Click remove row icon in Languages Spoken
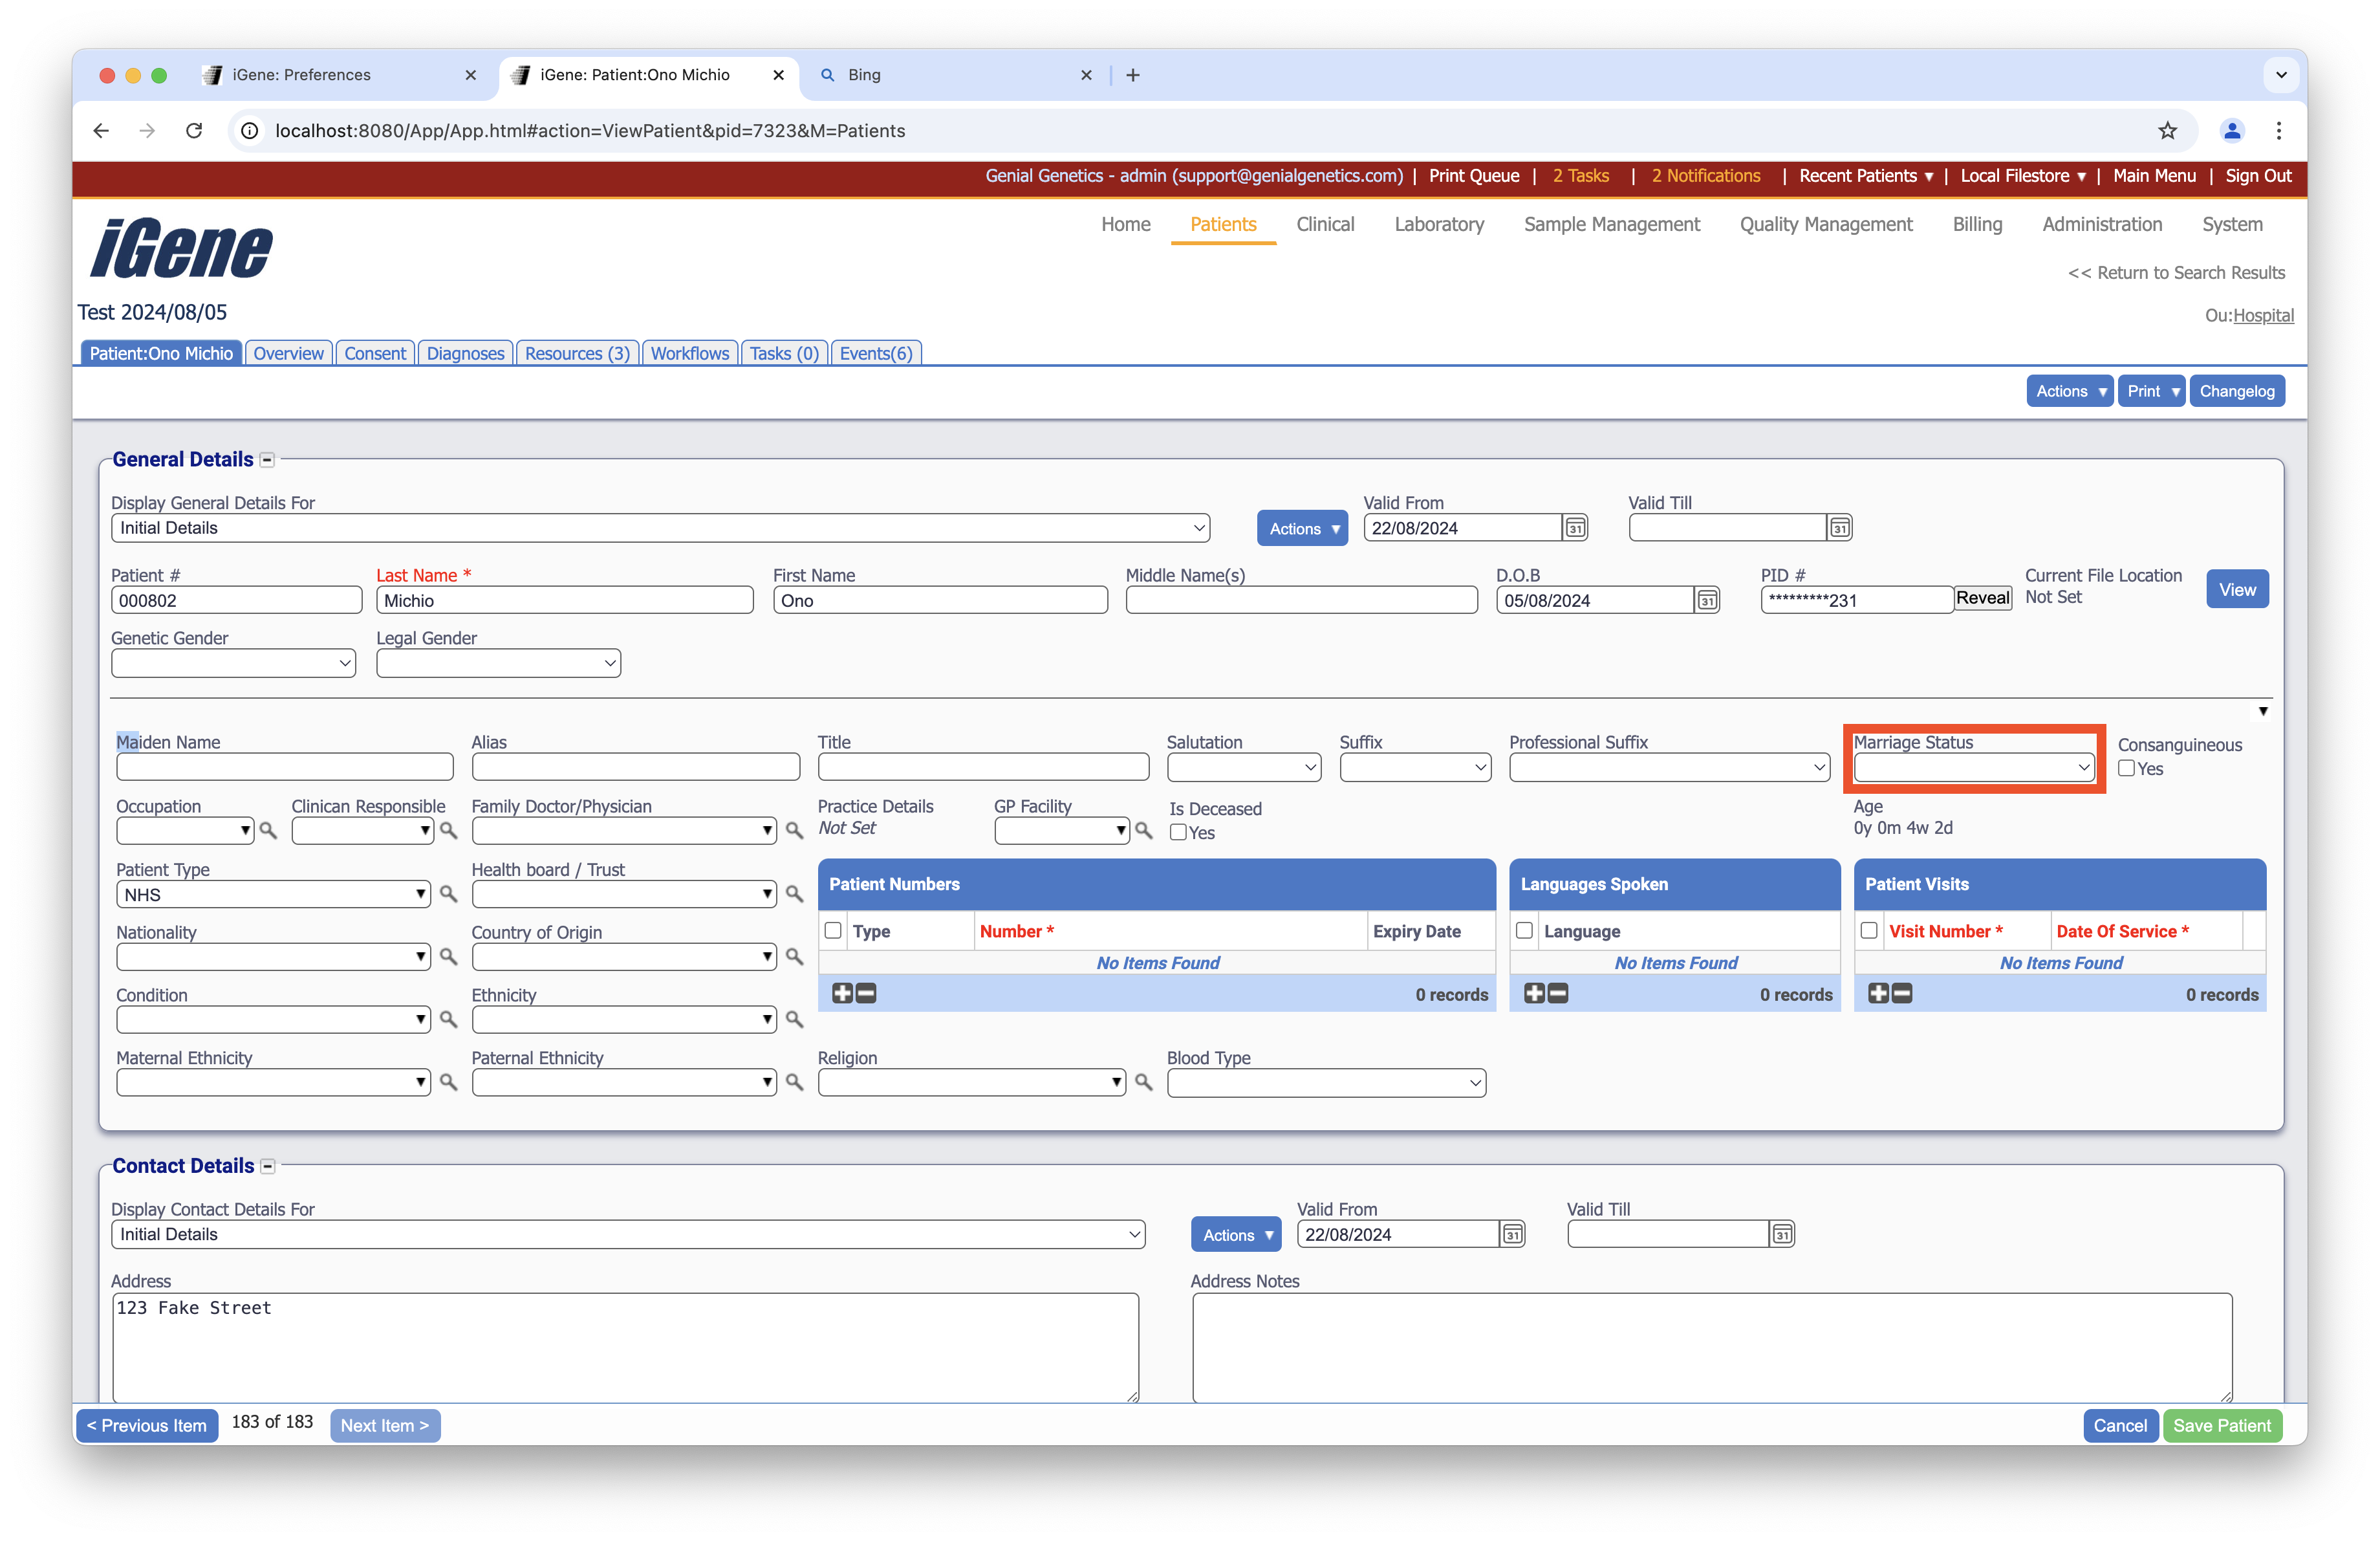Screen dimensions: 2380x1541 tap(1558, 993)
